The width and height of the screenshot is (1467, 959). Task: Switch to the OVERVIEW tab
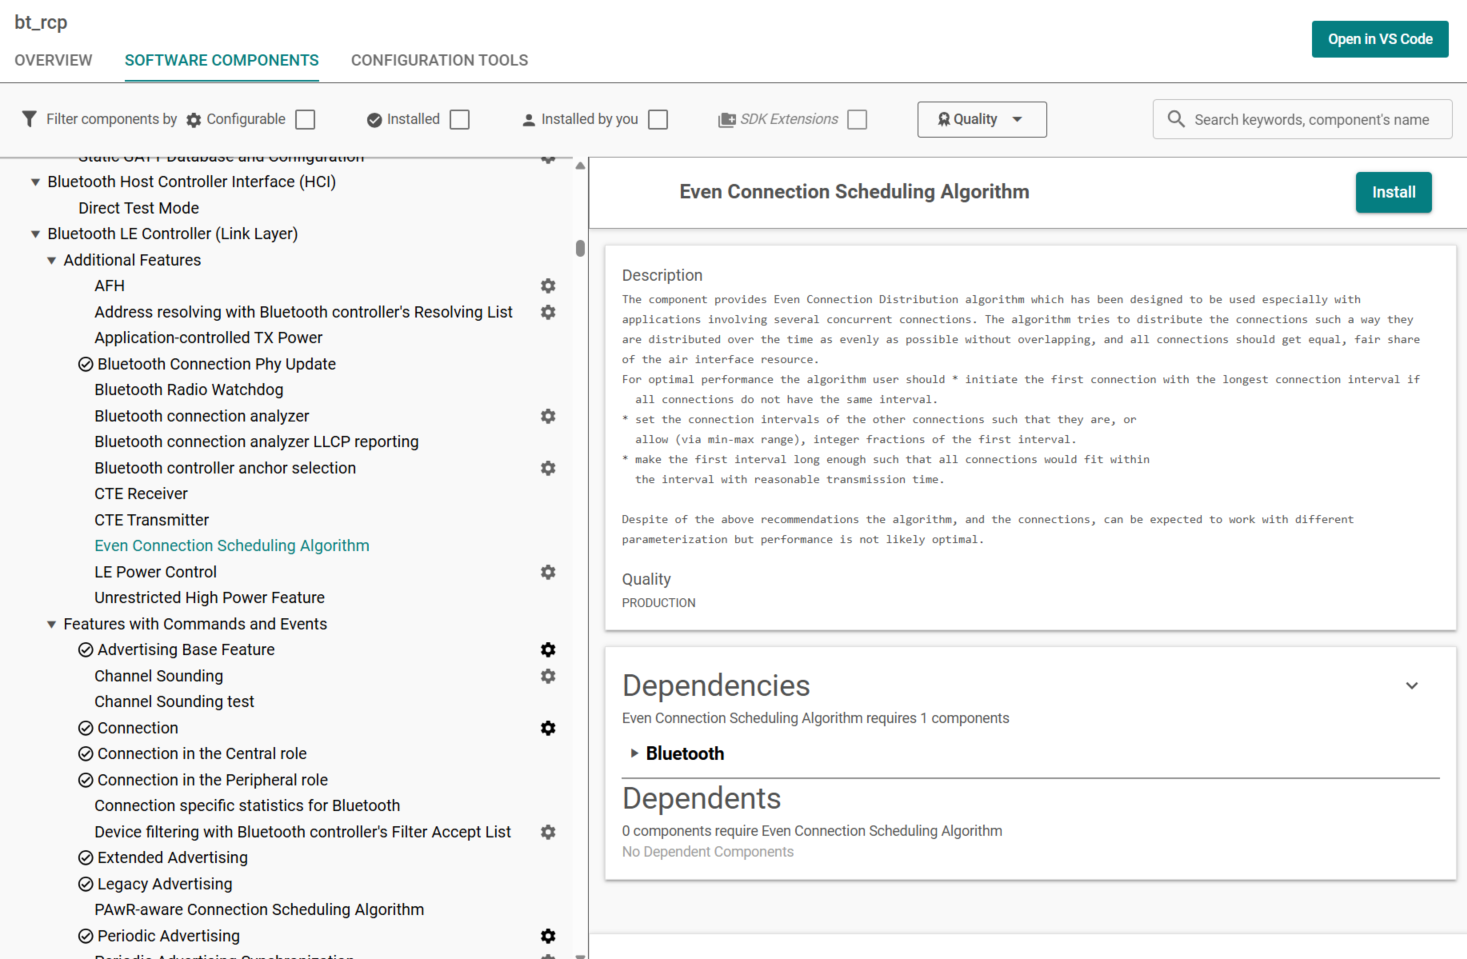(53, 60)
